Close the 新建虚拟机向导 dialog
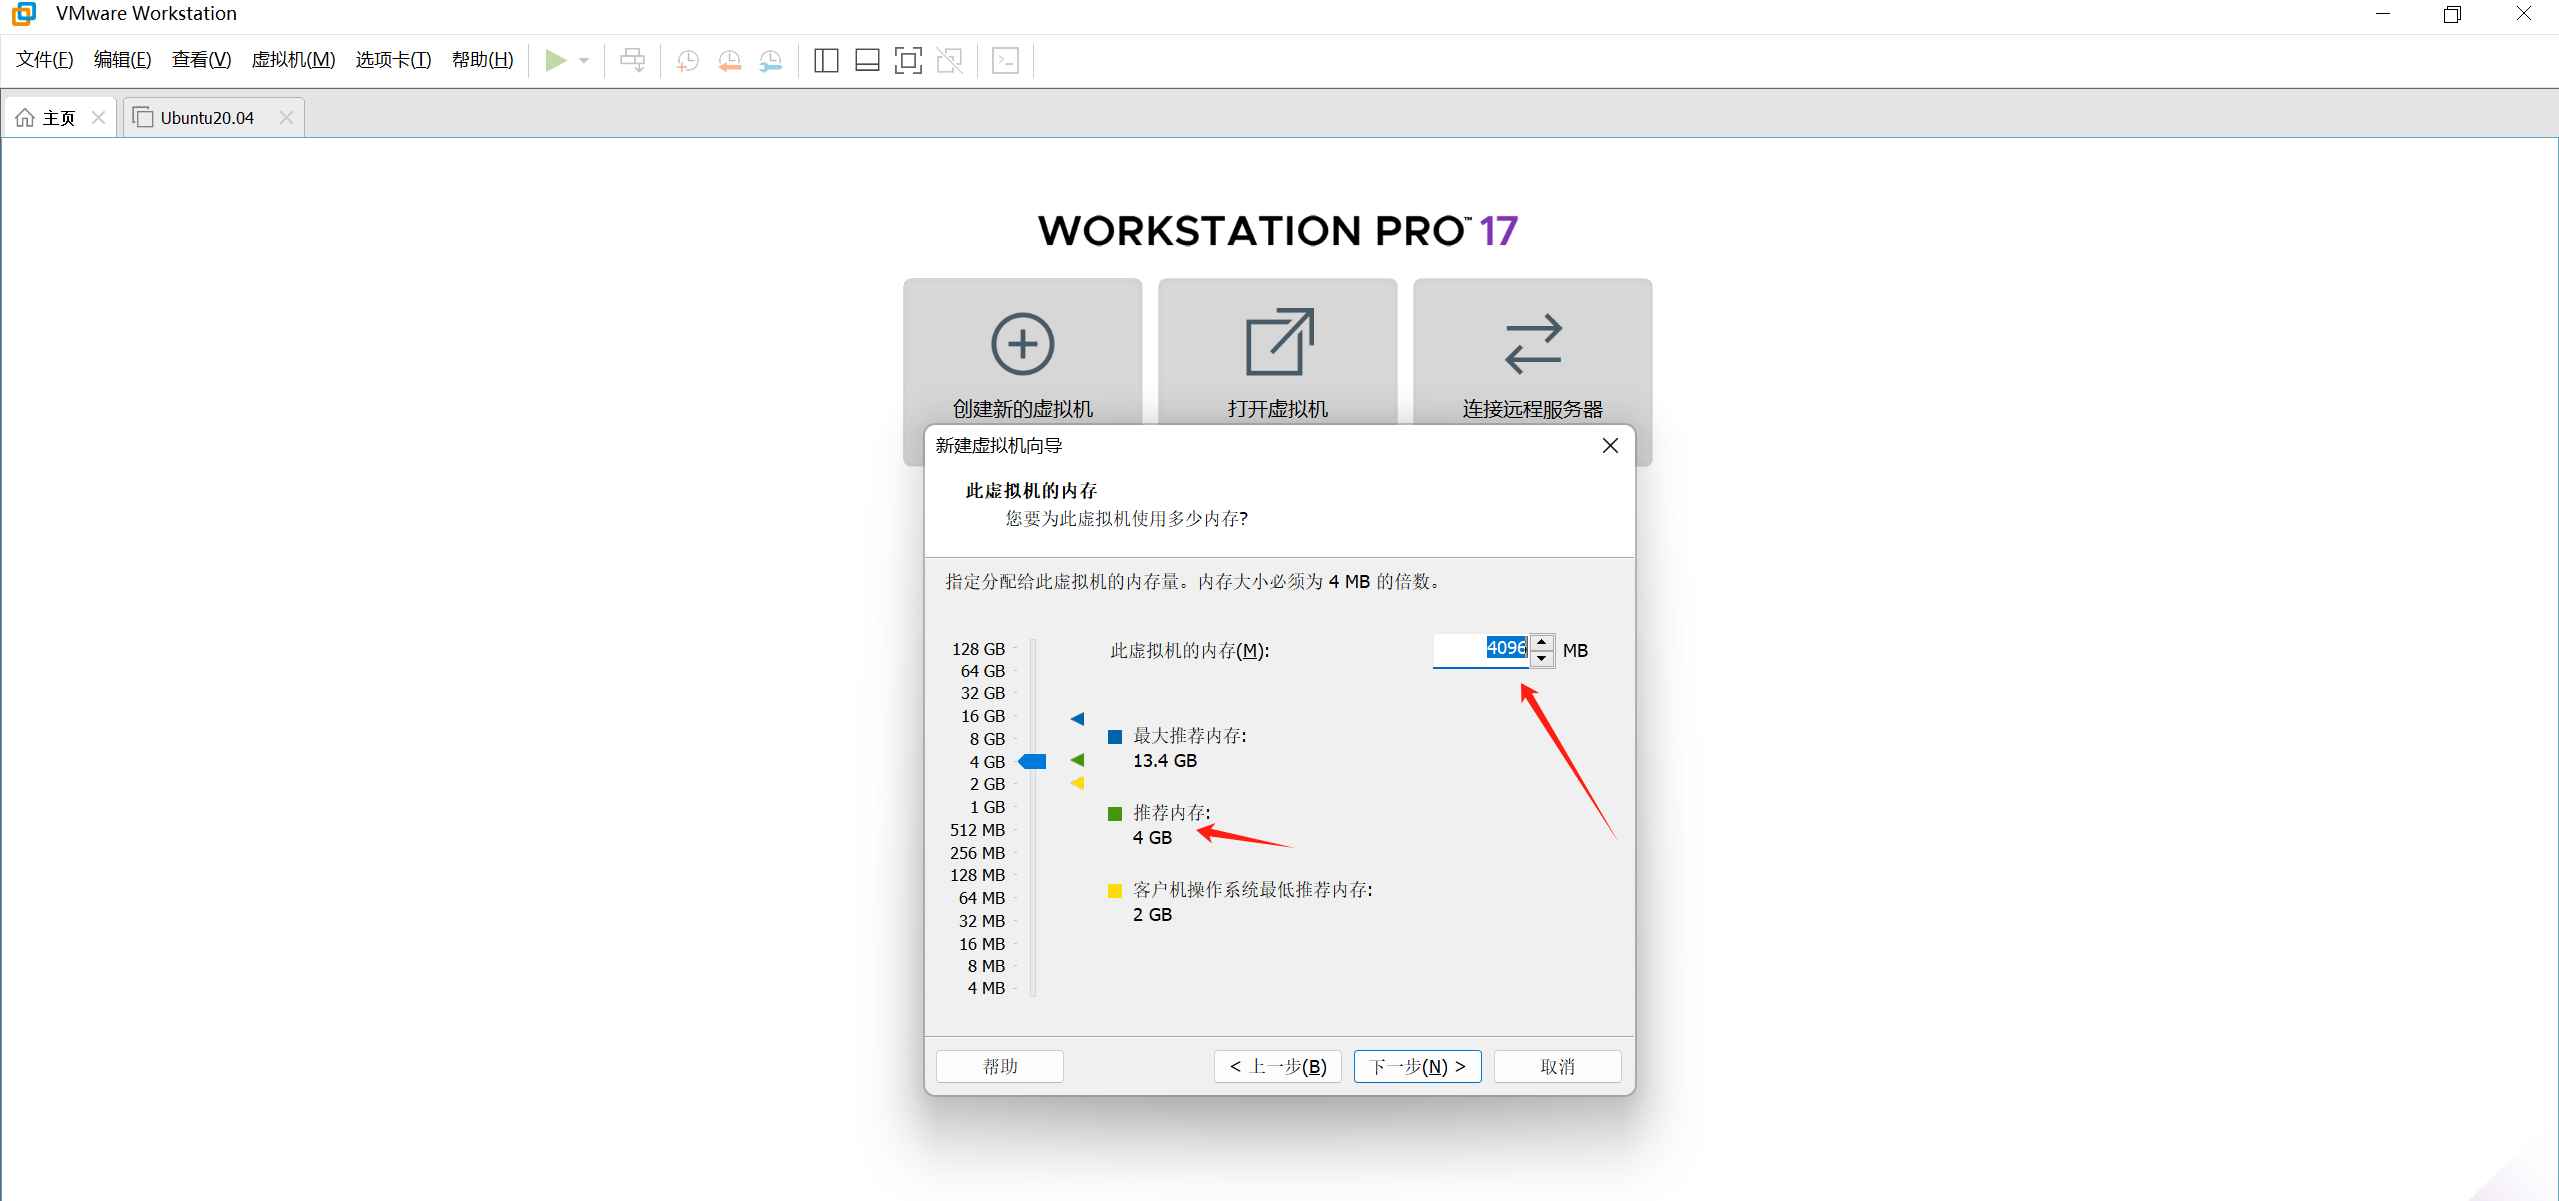This screenshot has width=2559, height=1201. click(x=1610, y=446)
